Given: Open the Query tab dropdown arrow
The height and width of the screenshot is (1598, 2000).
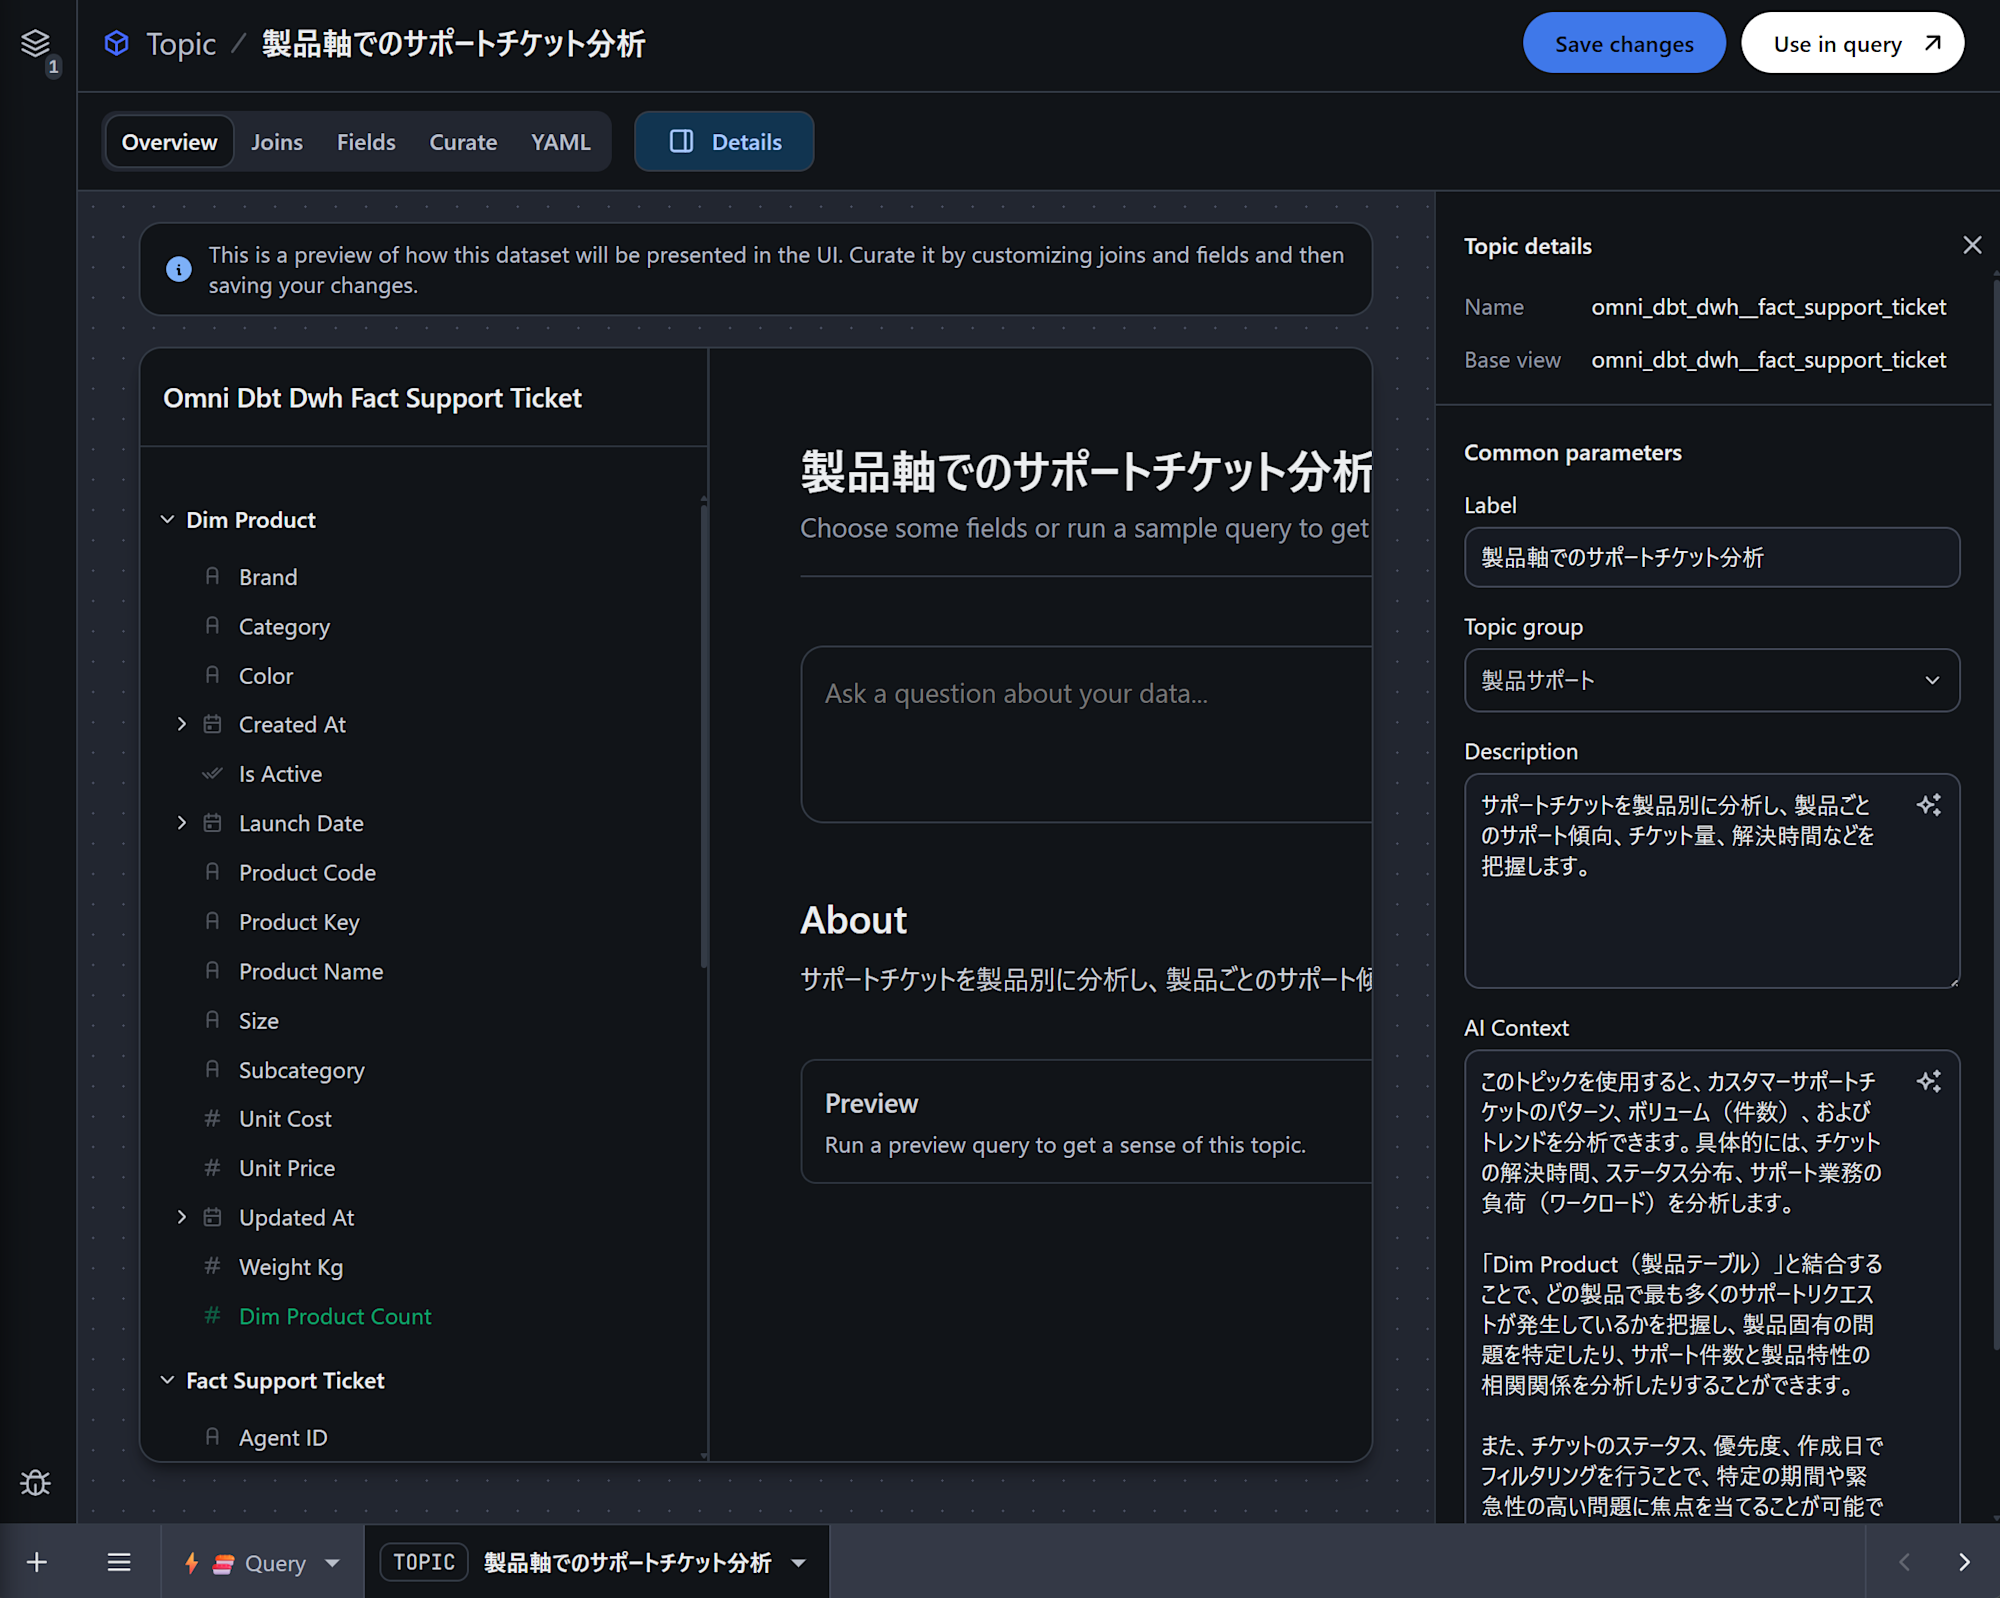Looking at the screenshot, I should coord(333,1563).
